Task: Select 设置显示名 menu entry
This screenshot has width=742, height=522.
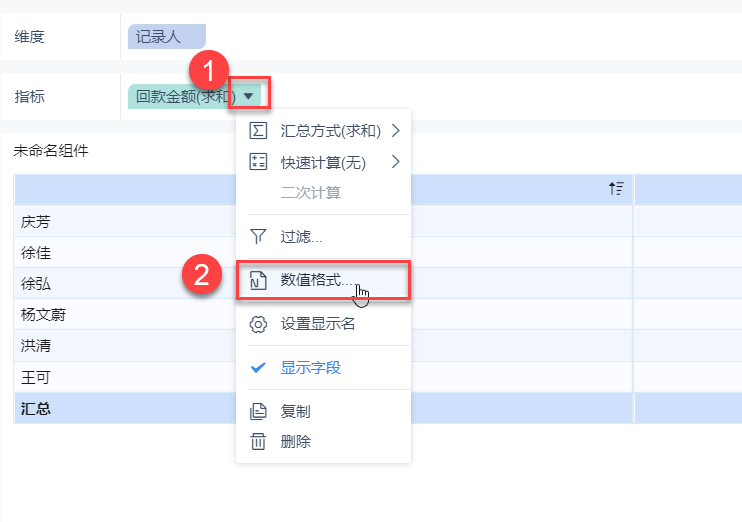Action: [318, 324]
